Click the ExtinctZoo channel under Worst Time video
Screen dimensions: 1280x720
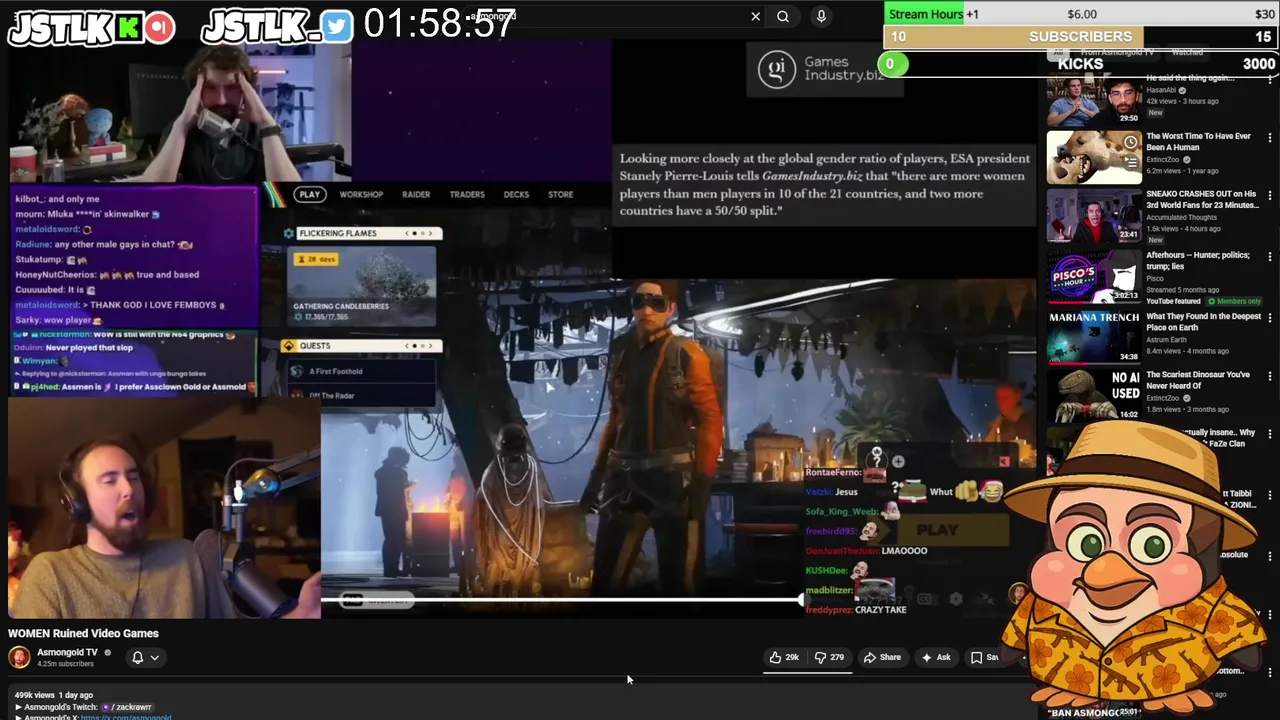1164,160
